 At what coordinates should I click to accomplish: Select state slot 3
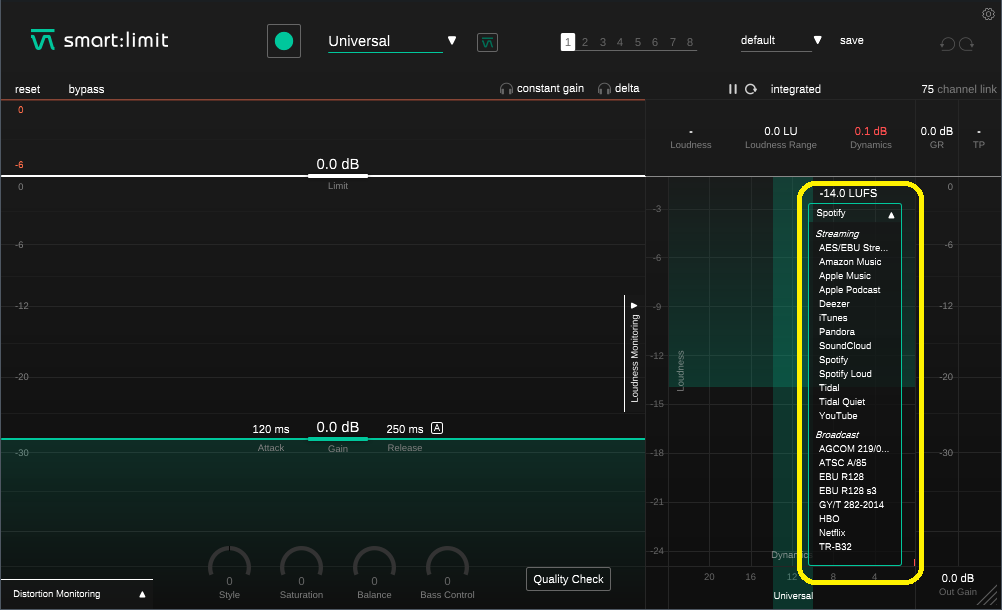click(603, 42)
